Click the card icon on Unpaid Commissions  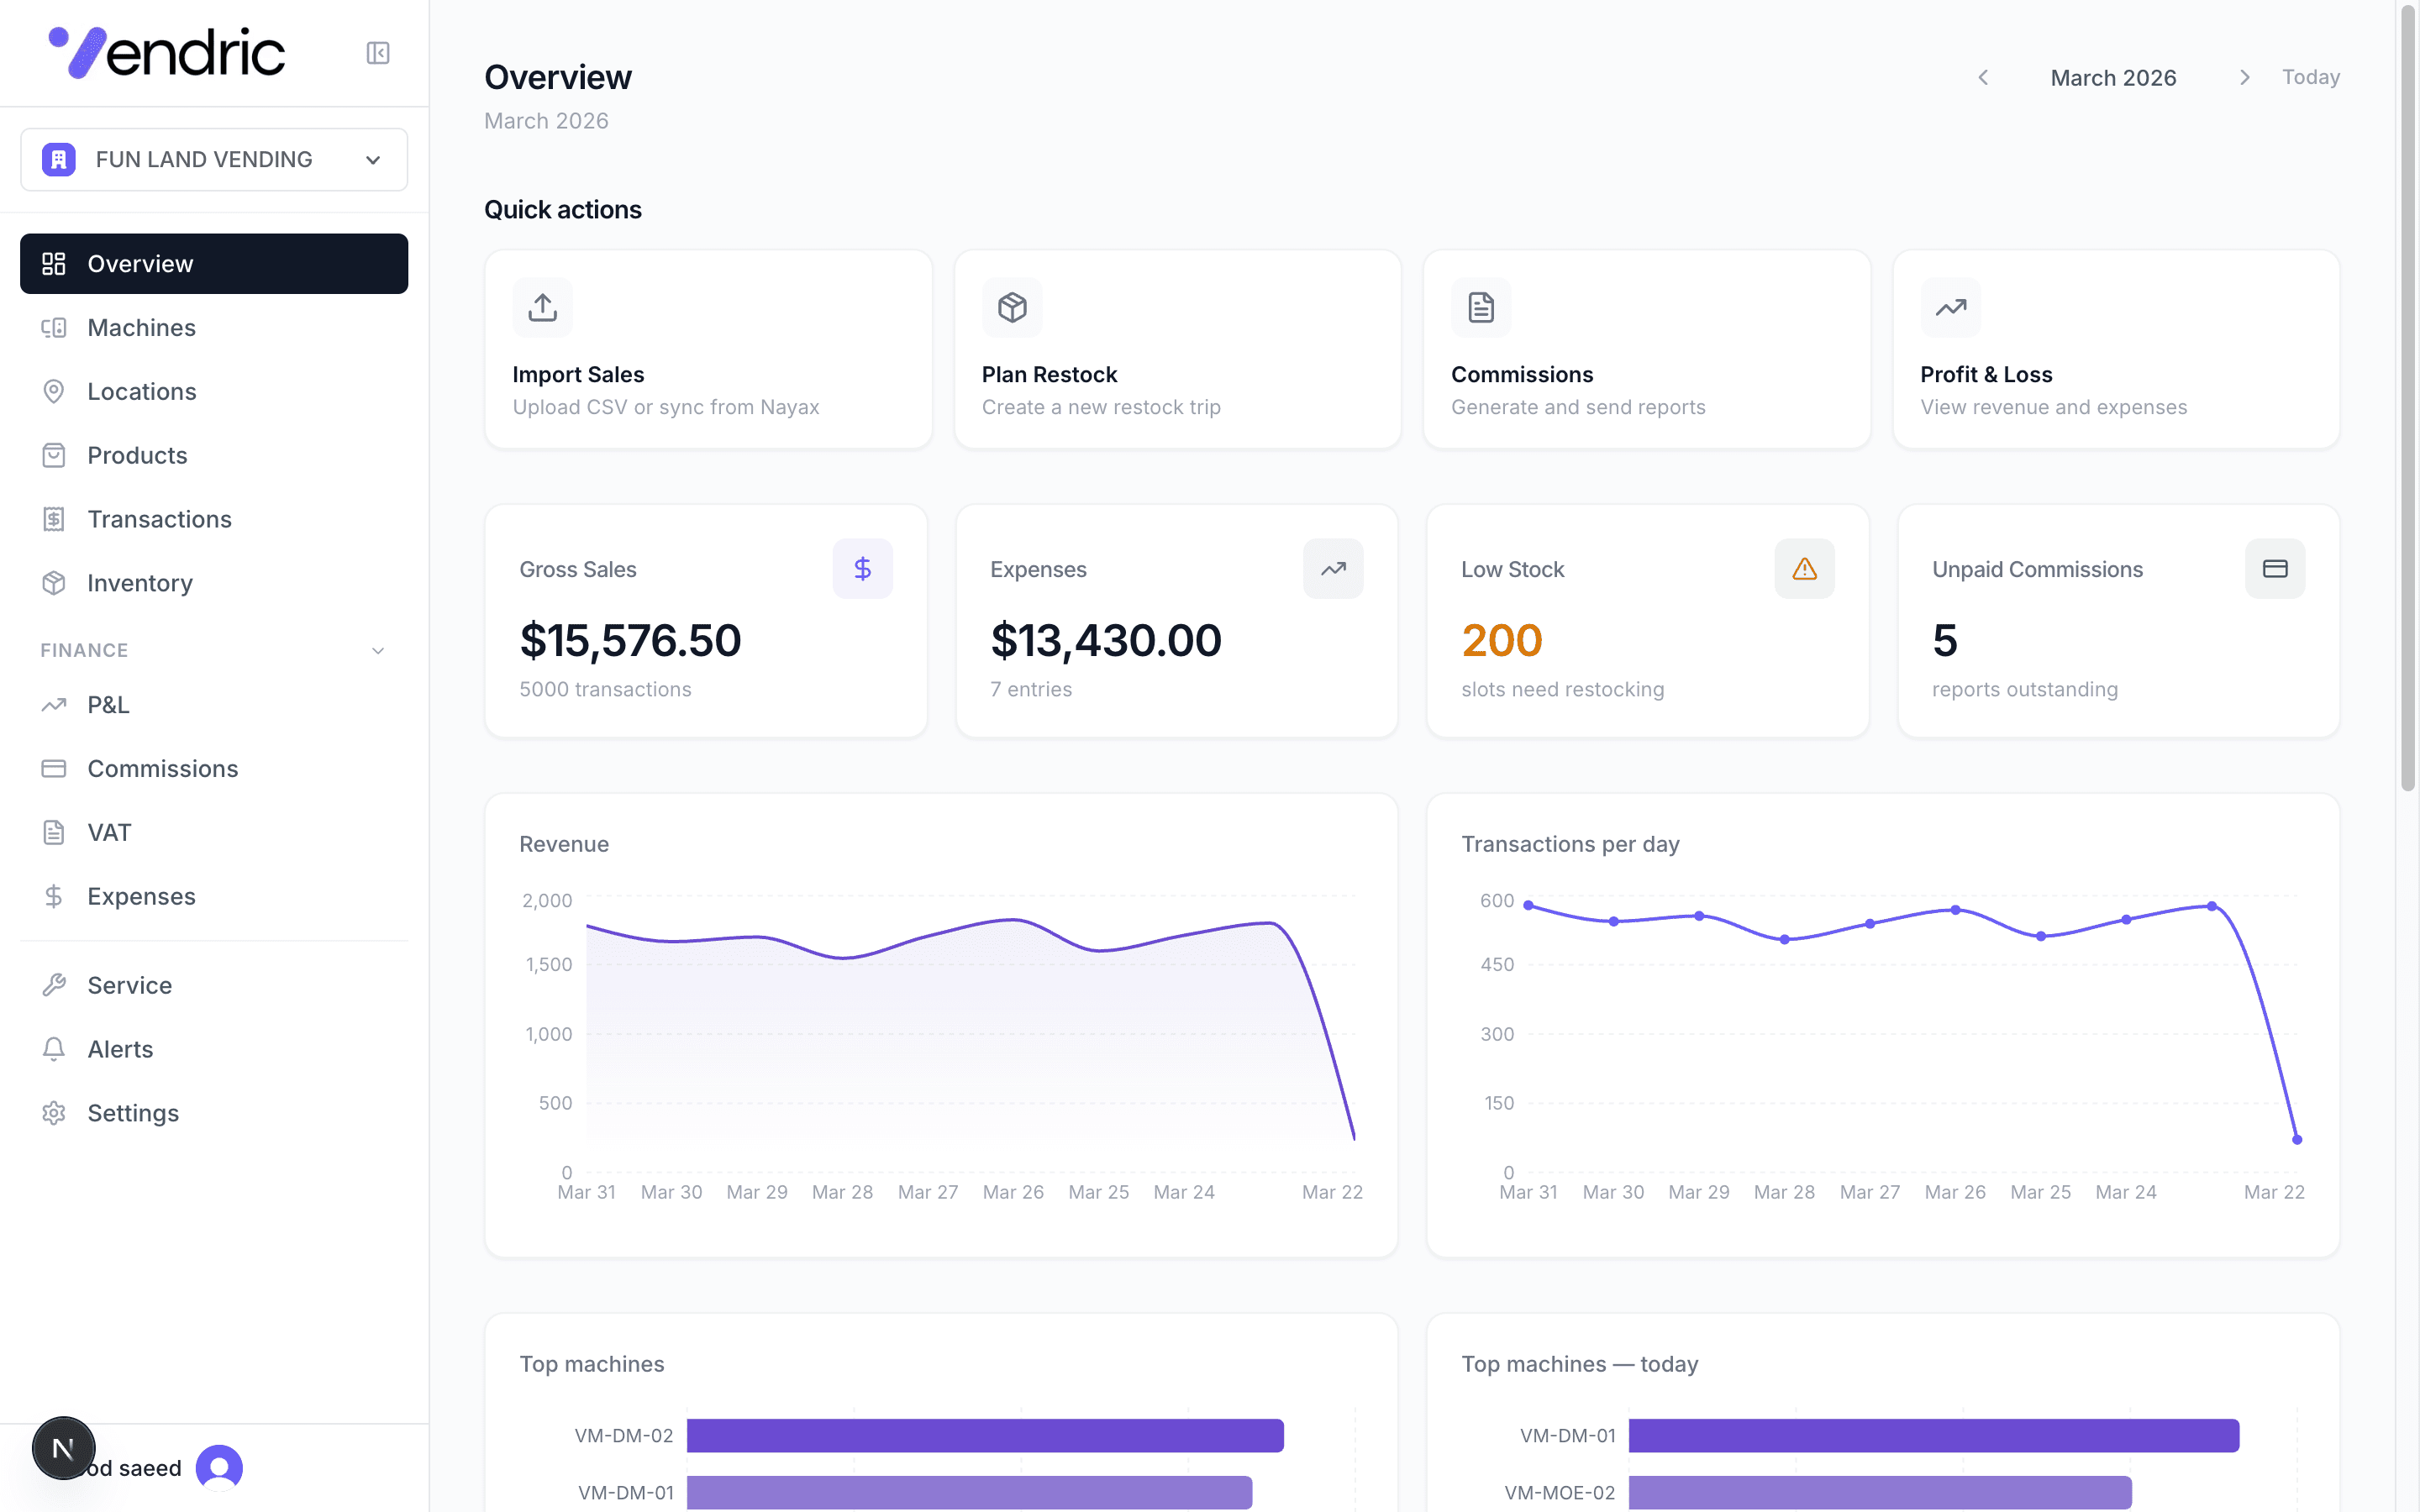[x=2275, y=568]
